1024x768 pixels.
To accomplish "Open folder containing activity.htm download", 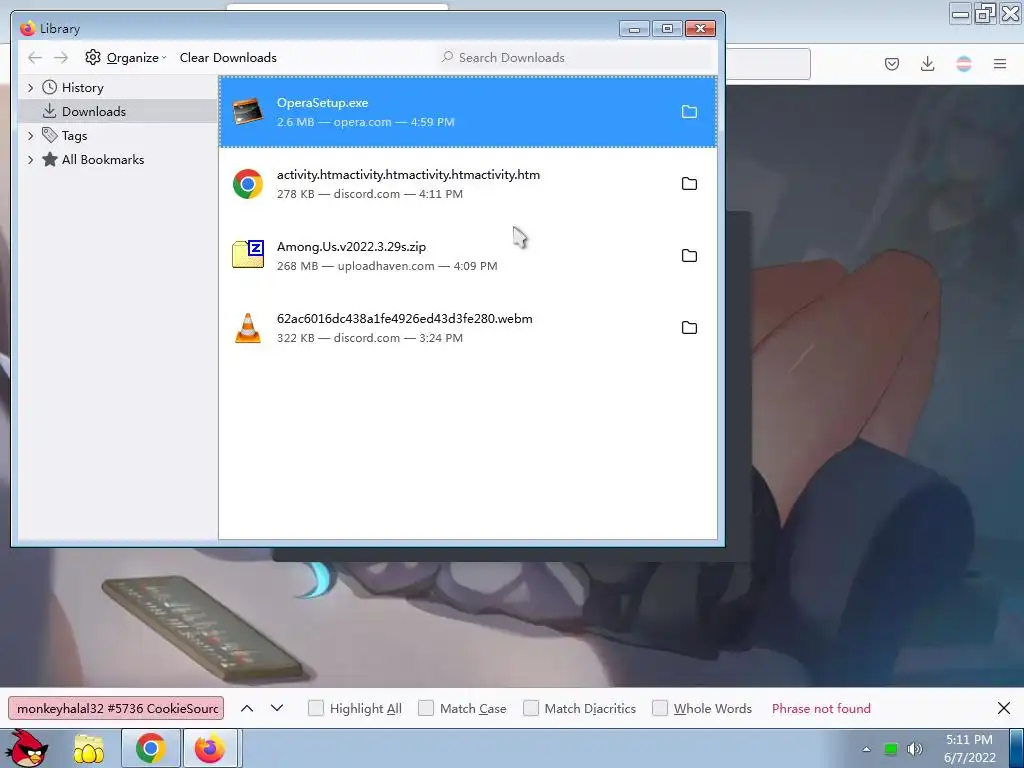I will tap(689, 184).
